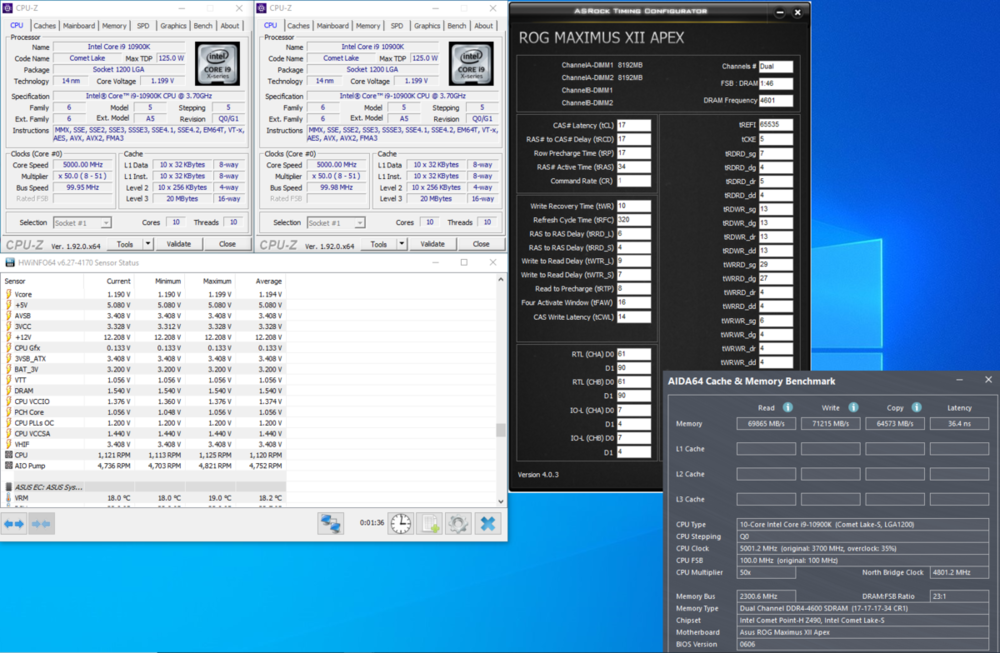Viewport: 1000px width, 653px height.
Task: Click the DRAM Frequency field
Action: click(776, 100)
